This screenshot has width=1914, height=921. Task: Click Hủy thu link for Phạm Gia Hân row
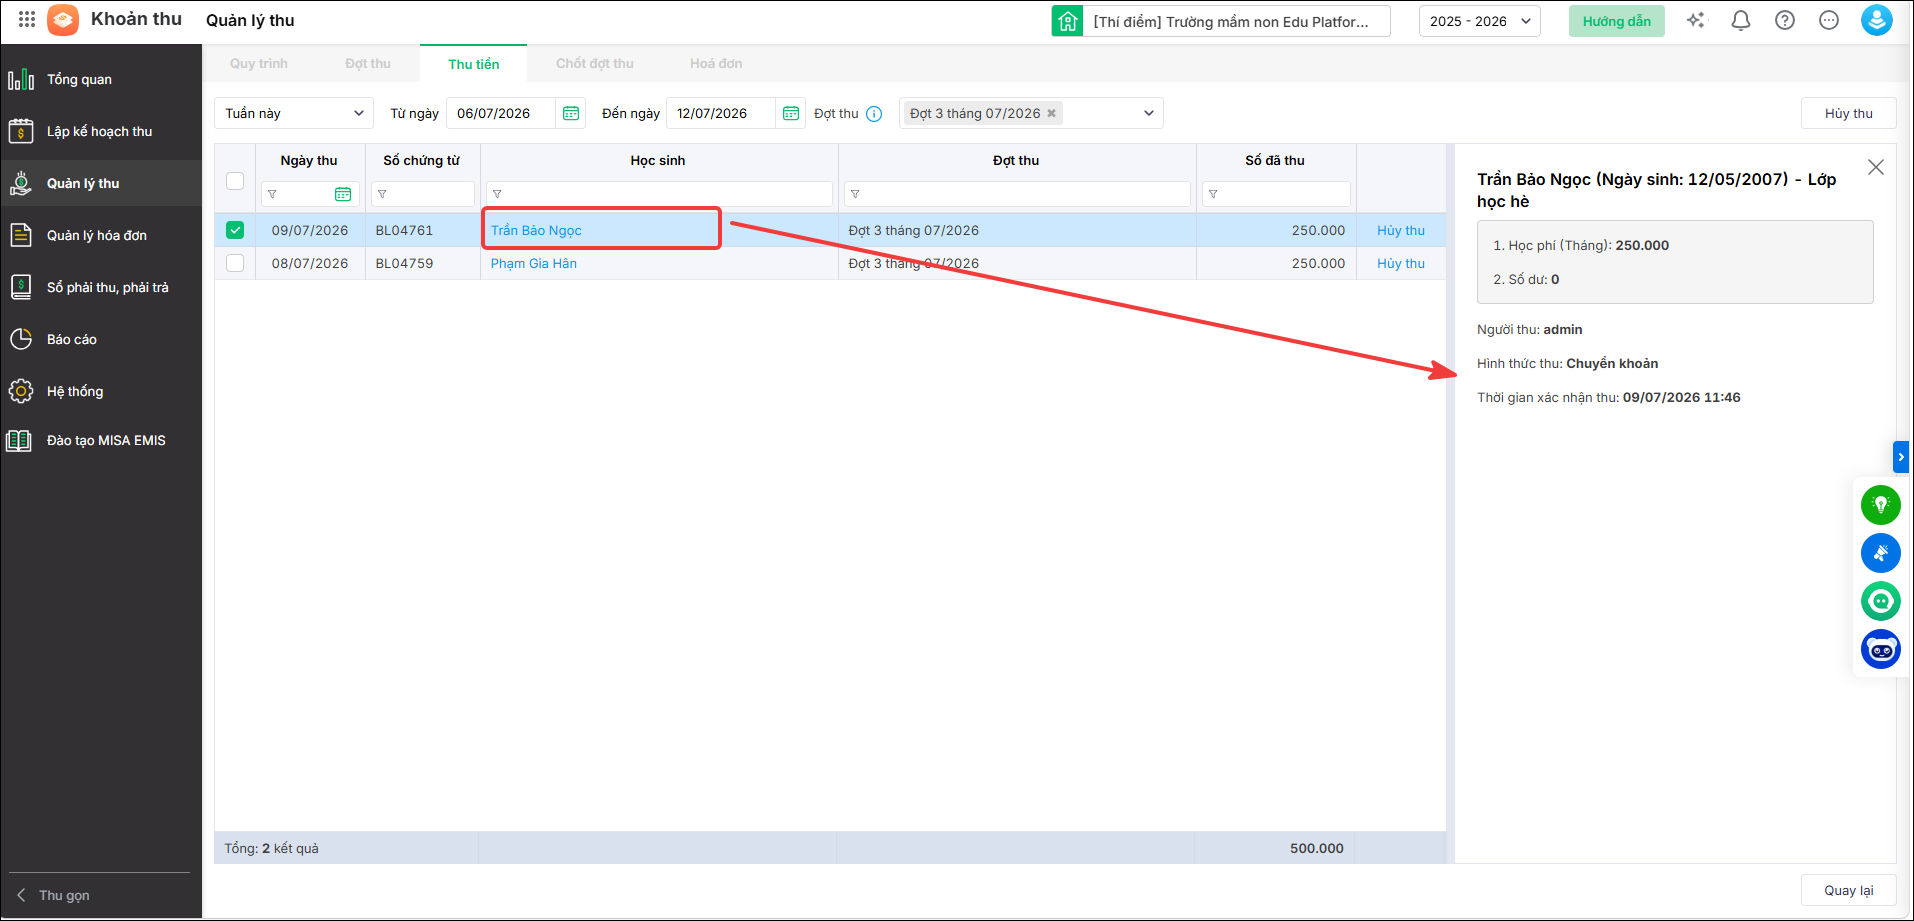1401,263
